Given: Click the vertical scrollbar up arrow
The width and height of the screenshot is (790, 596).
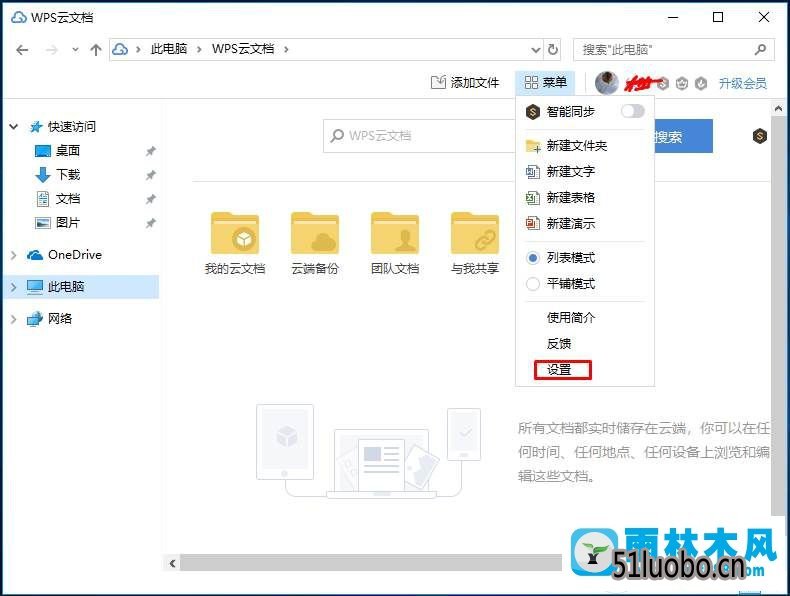Looking at the screenshot, I should pos(778,109).
